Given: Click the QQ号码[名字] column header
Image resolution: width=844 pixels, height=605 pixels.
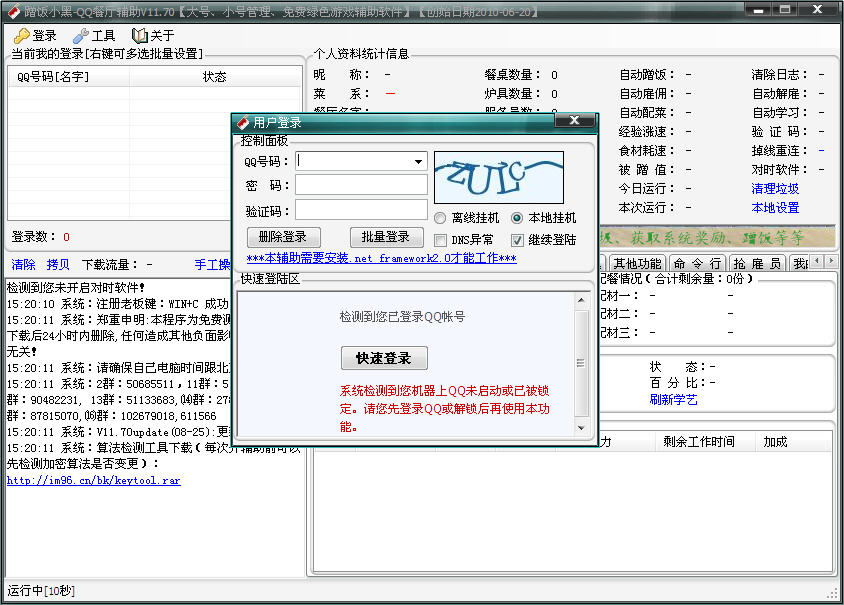Looking at the screenshot, I should [x=69, y=77].
